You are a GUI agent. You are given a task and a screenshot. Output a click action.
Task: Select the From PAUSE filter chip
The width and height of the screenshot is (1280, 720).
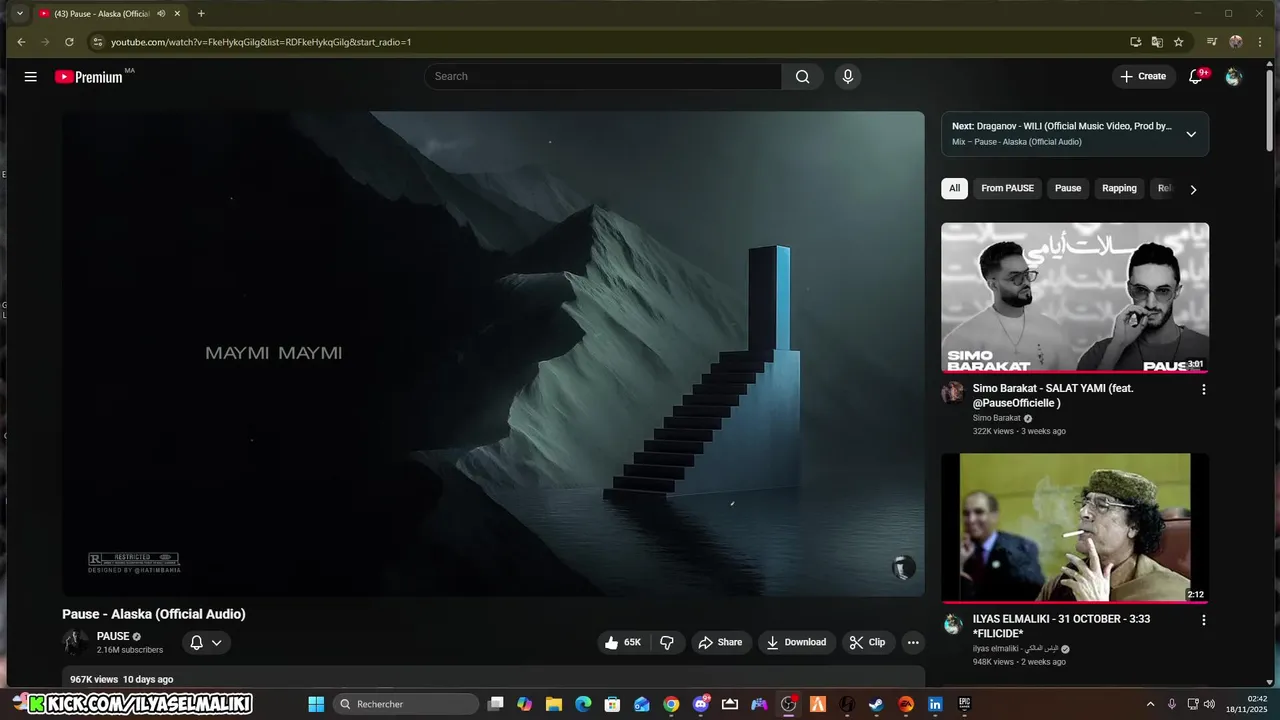(1007, 188)
